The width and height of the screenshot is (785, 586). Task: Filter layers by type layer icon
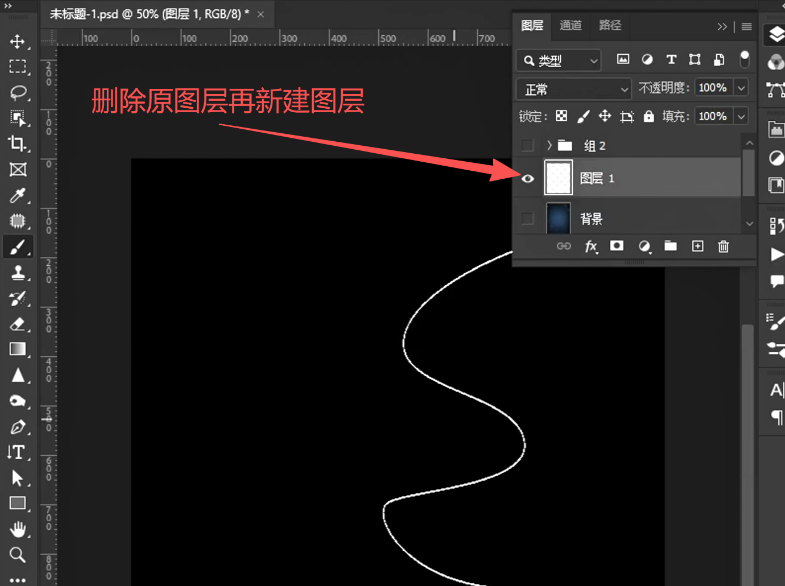tap(671, 60)
